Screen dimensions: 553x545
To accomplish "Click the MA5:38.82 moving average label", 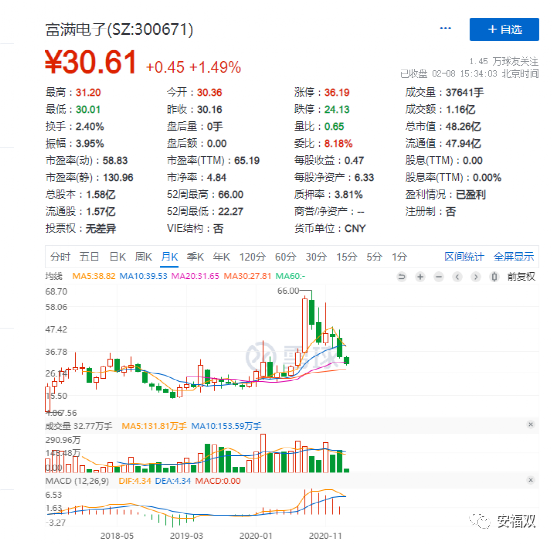I will pyautogui.click(x=94, y=276).
